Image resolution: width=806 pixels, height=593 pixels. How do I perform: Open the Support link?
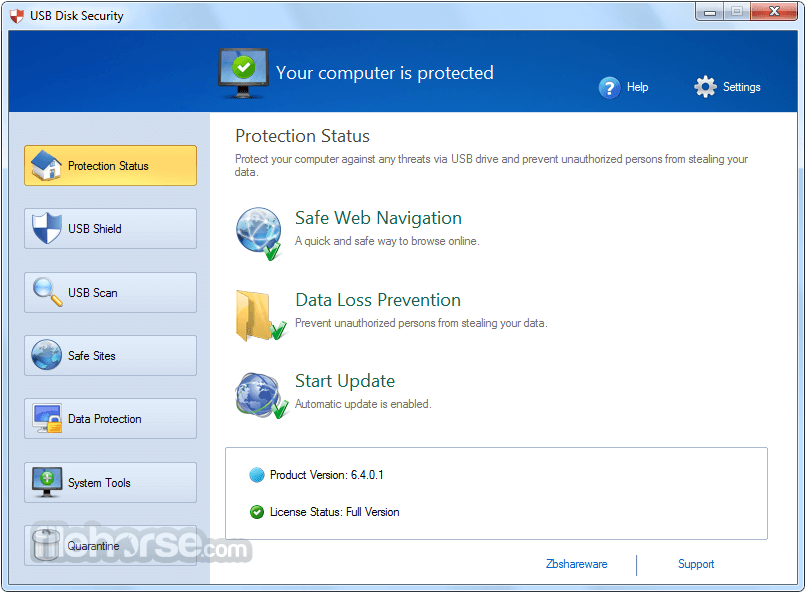click(695, 564)
